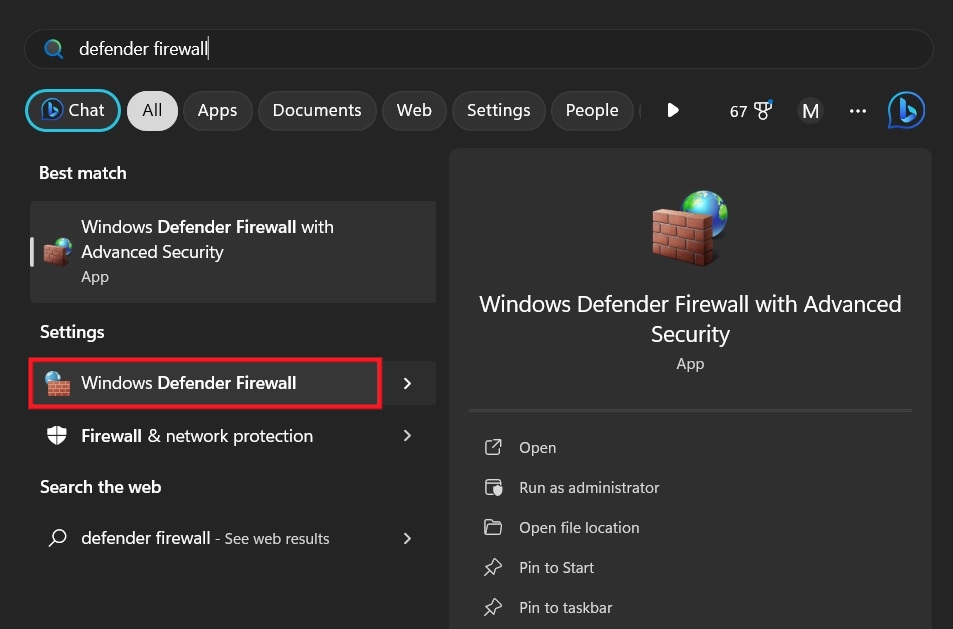Screen dimensions: 953x629
Task: Click the ellipsis options icon
Action: click(x=857, y=111)
